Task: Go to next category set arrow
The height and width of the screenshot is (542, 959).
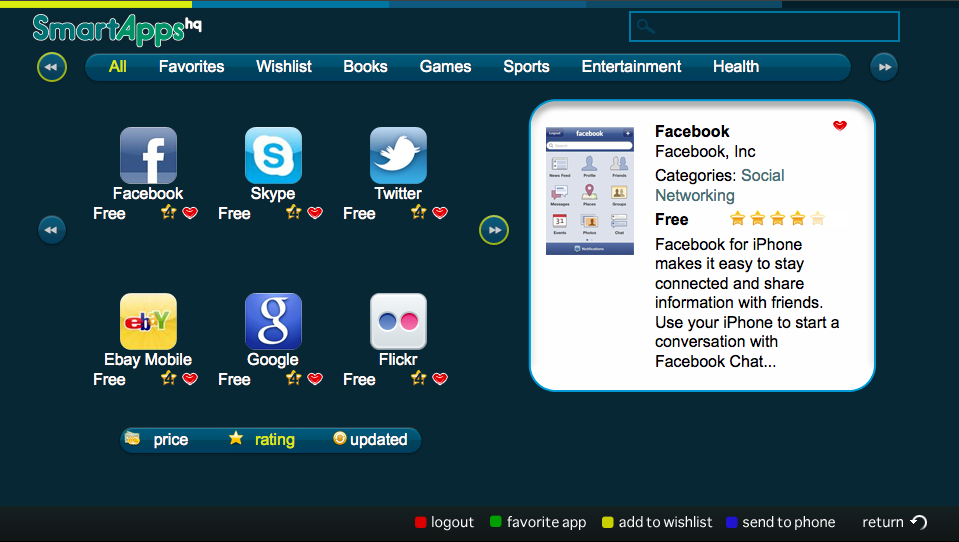Action: click(x=884, y=67)
